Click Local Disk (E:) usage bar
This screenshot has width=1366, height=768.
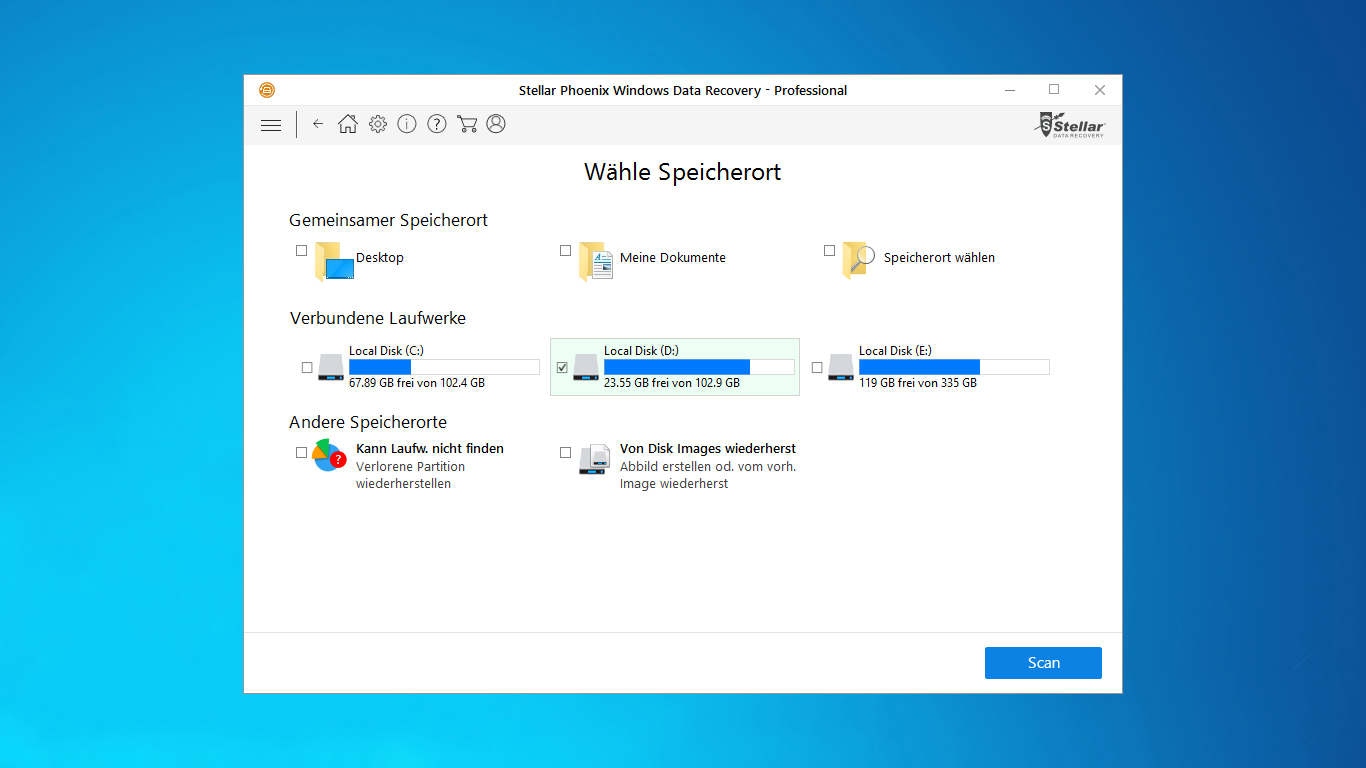954,367
